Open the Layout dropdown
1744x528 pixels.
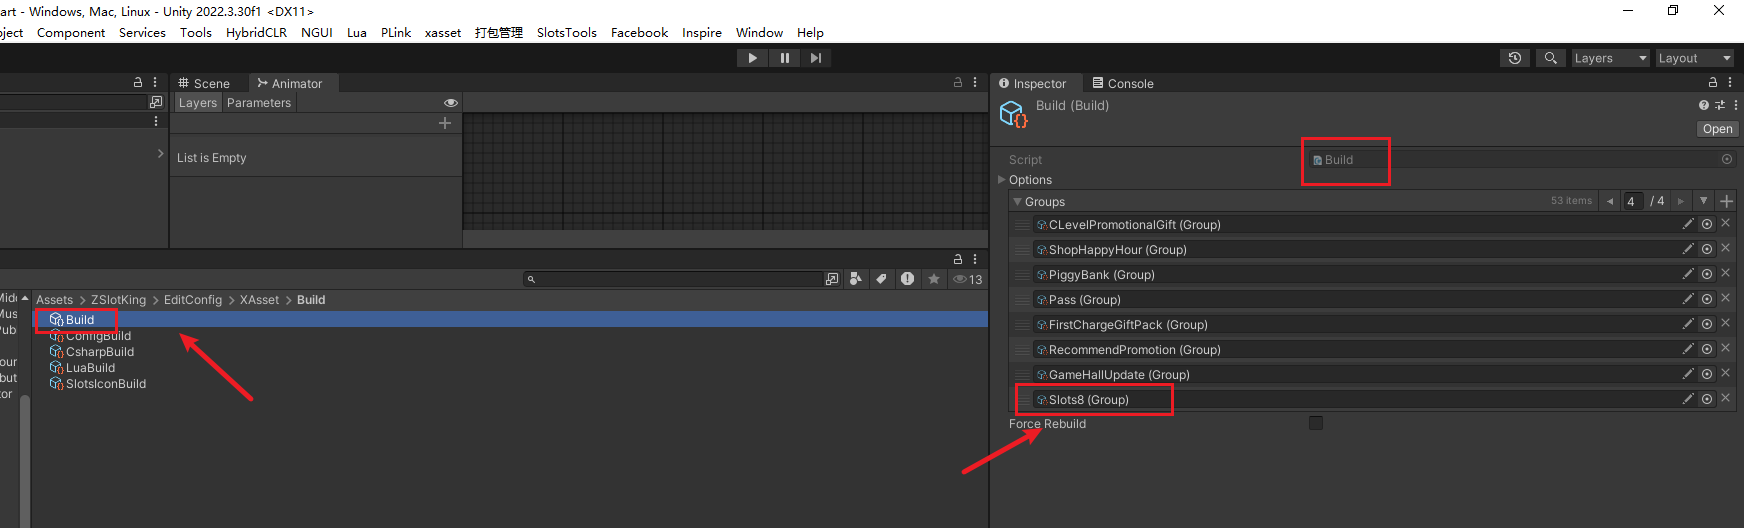(x=1694, y=58)
